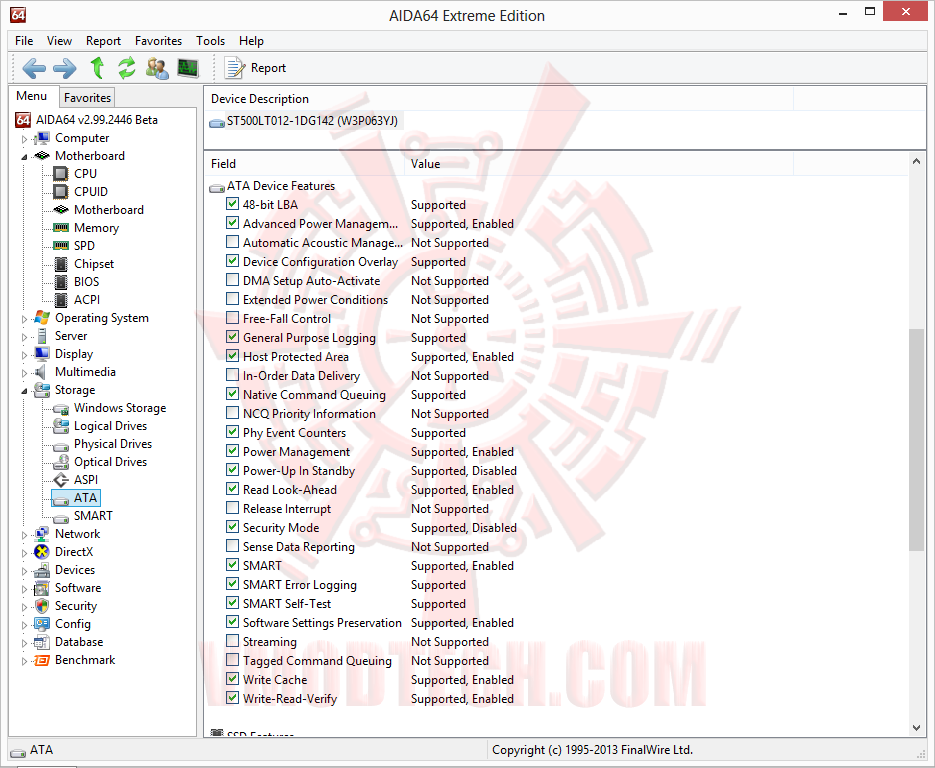Image resolution: width=935 pixels, height=768 pixels.
Task: Expand the Network tree node
Action: (x=24, y=535)
